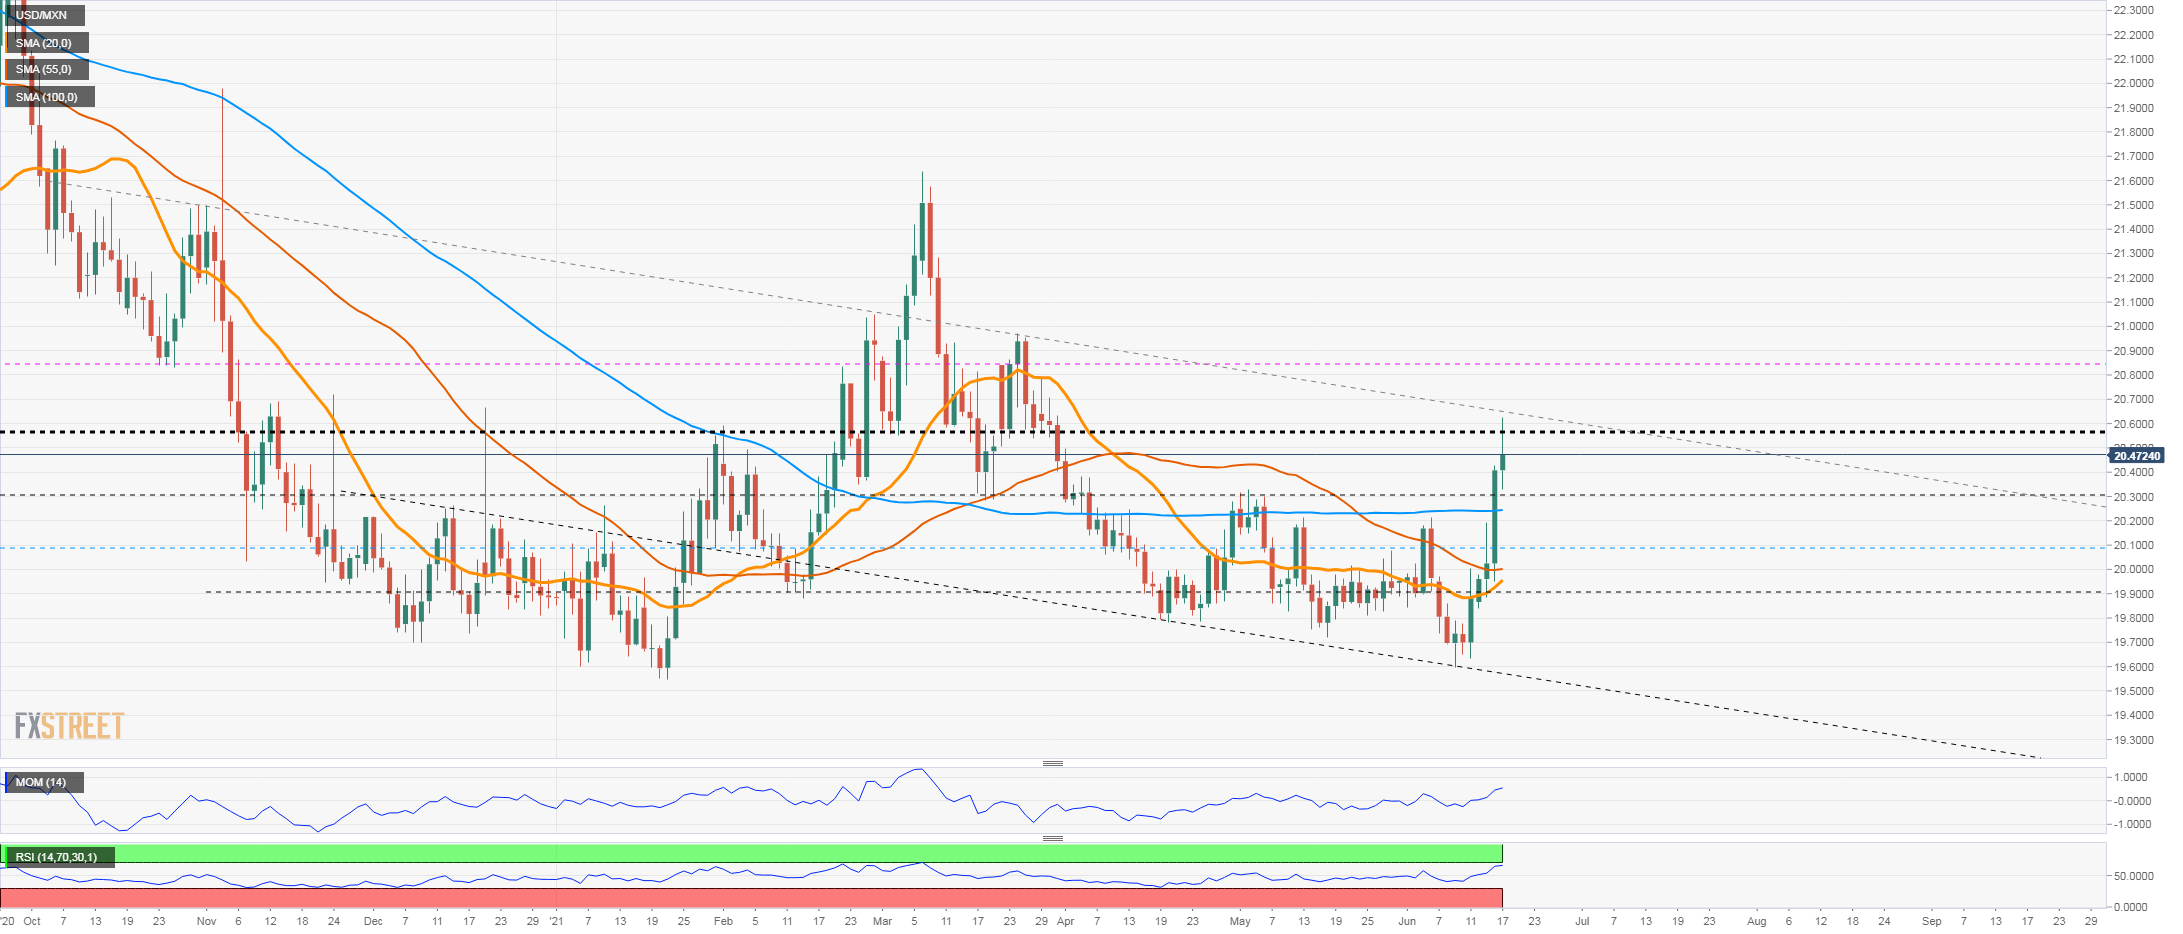Screen dimensions: 2183x934
Task: Click the Mar label on the time axis
Action: [x=882, y=921]
